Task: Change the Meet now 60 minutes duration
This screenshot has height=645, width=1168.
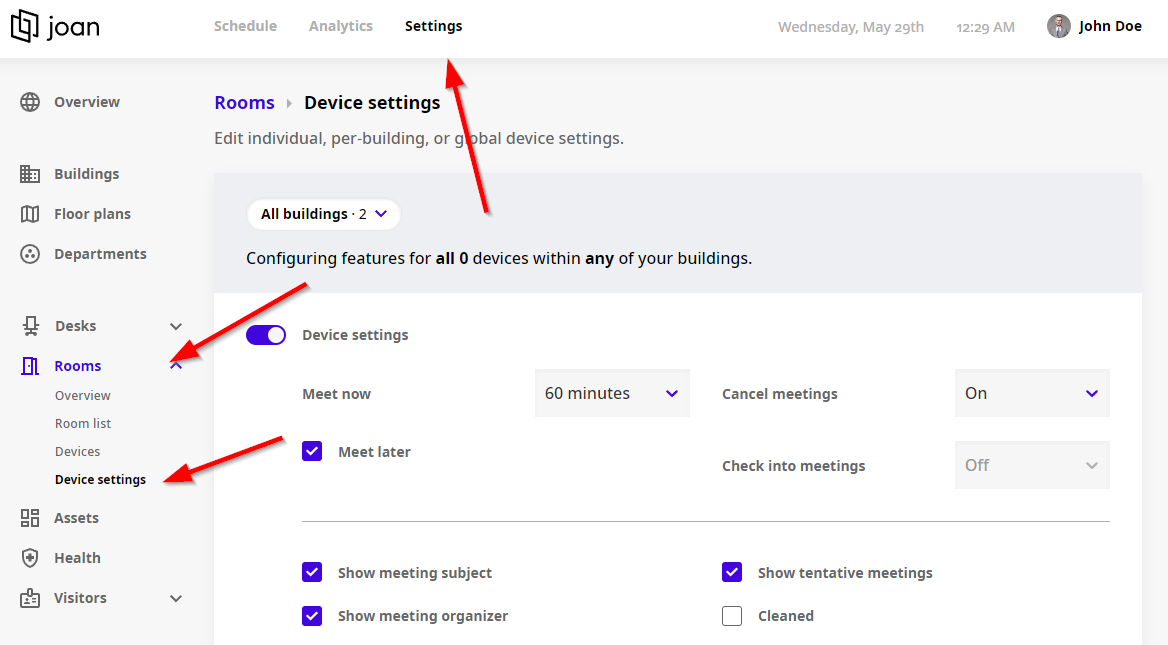Action: [x=611, y=393]
